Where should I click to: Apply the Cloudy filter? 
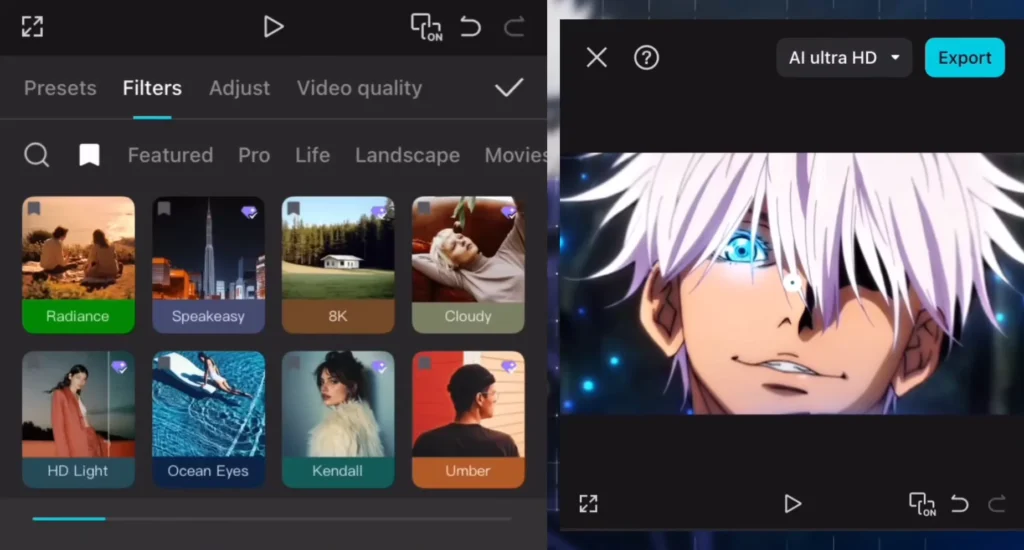click(468, 265)
